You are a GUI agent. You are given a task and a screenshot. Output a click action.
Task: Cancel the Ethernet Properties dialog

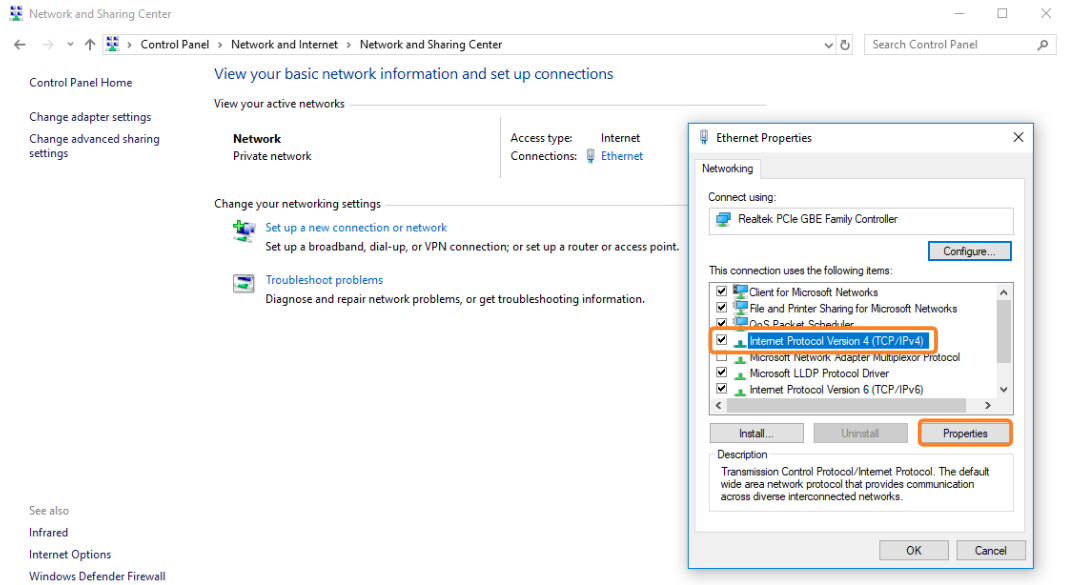(991, 550)
